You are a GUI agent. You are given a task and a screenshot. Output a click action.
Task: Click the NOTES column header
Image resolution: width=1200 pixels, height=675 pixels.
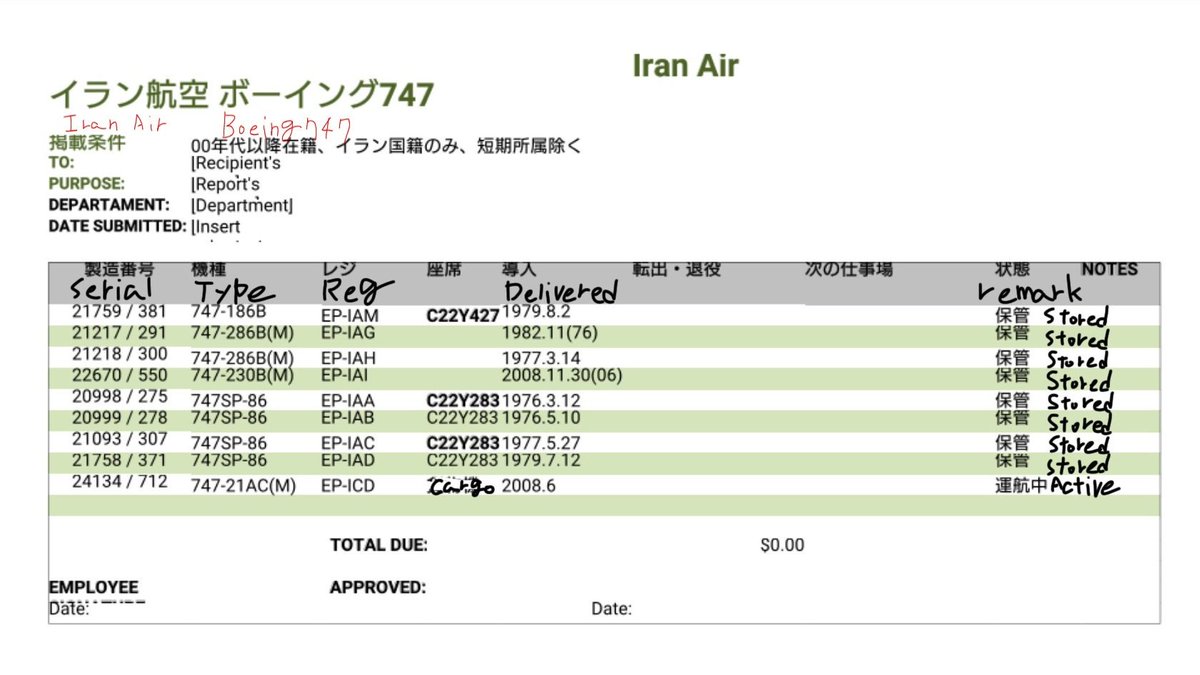tap(1109, 270)
